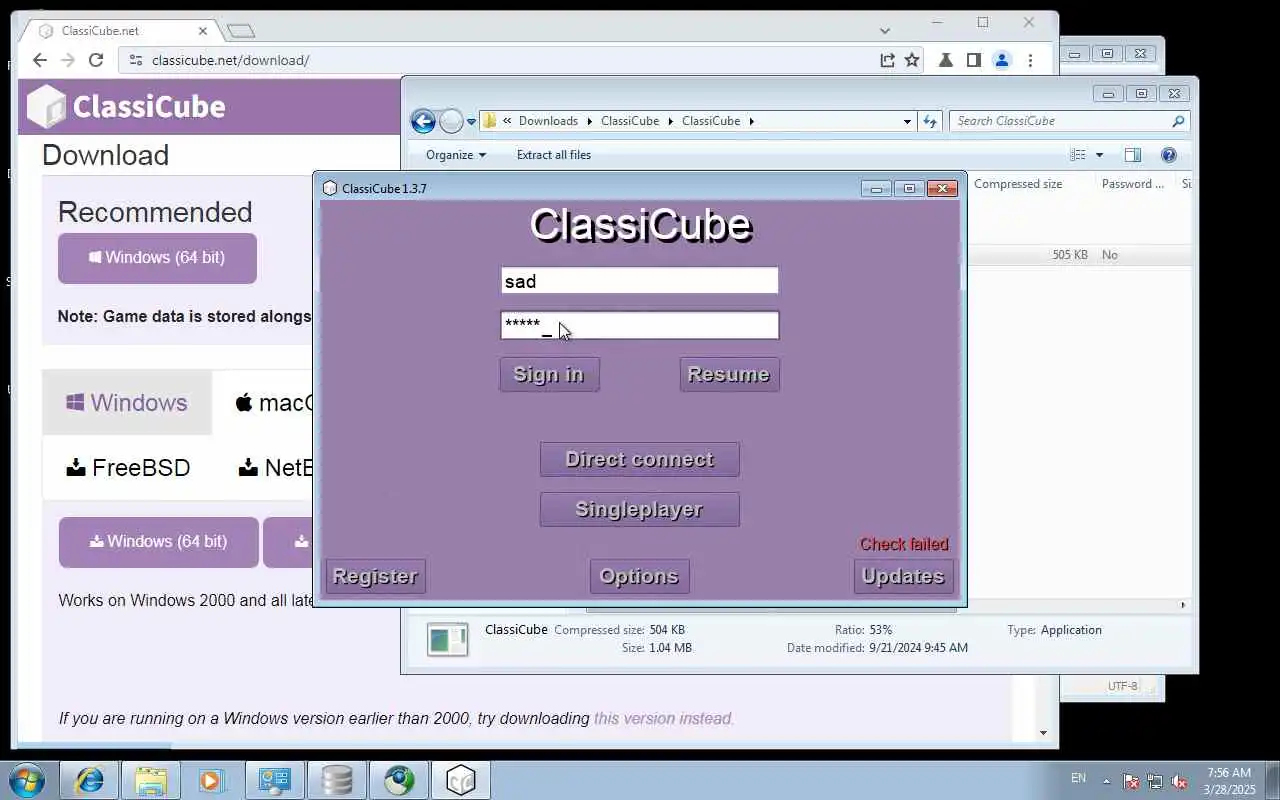Click Downloads in Explorer breadcrumb
The height and width of the screenshot is (800, 1280).
(x=548, y=121)
